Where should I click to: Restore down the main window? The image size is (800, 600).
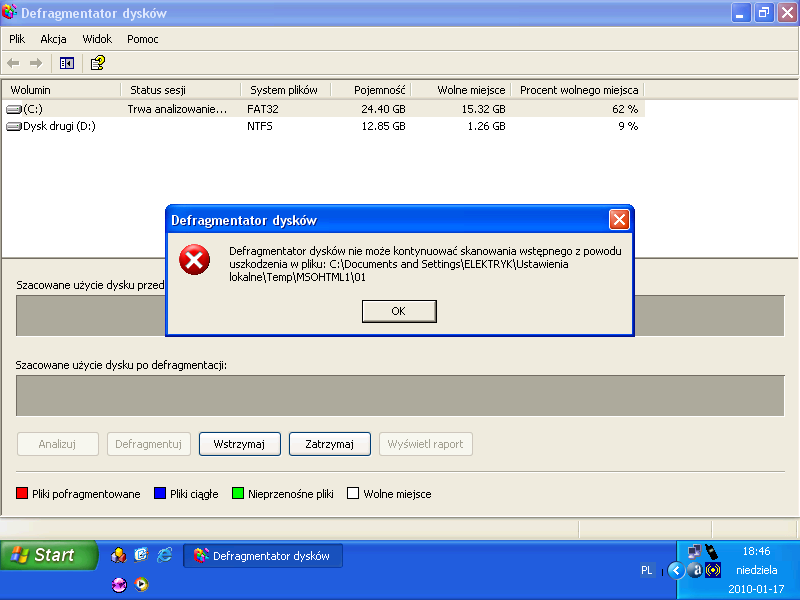[764, 13]
